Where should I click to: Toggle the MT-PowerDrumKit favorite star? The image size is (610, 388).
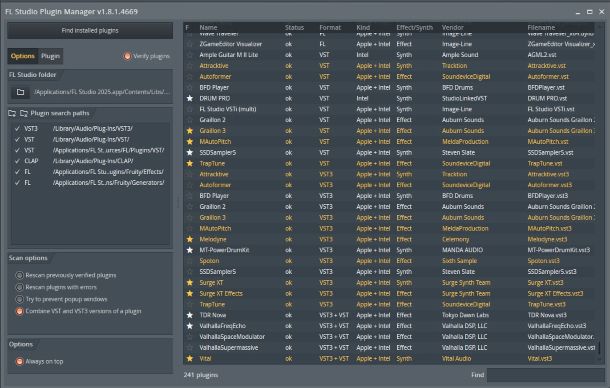tap(190, 250)
